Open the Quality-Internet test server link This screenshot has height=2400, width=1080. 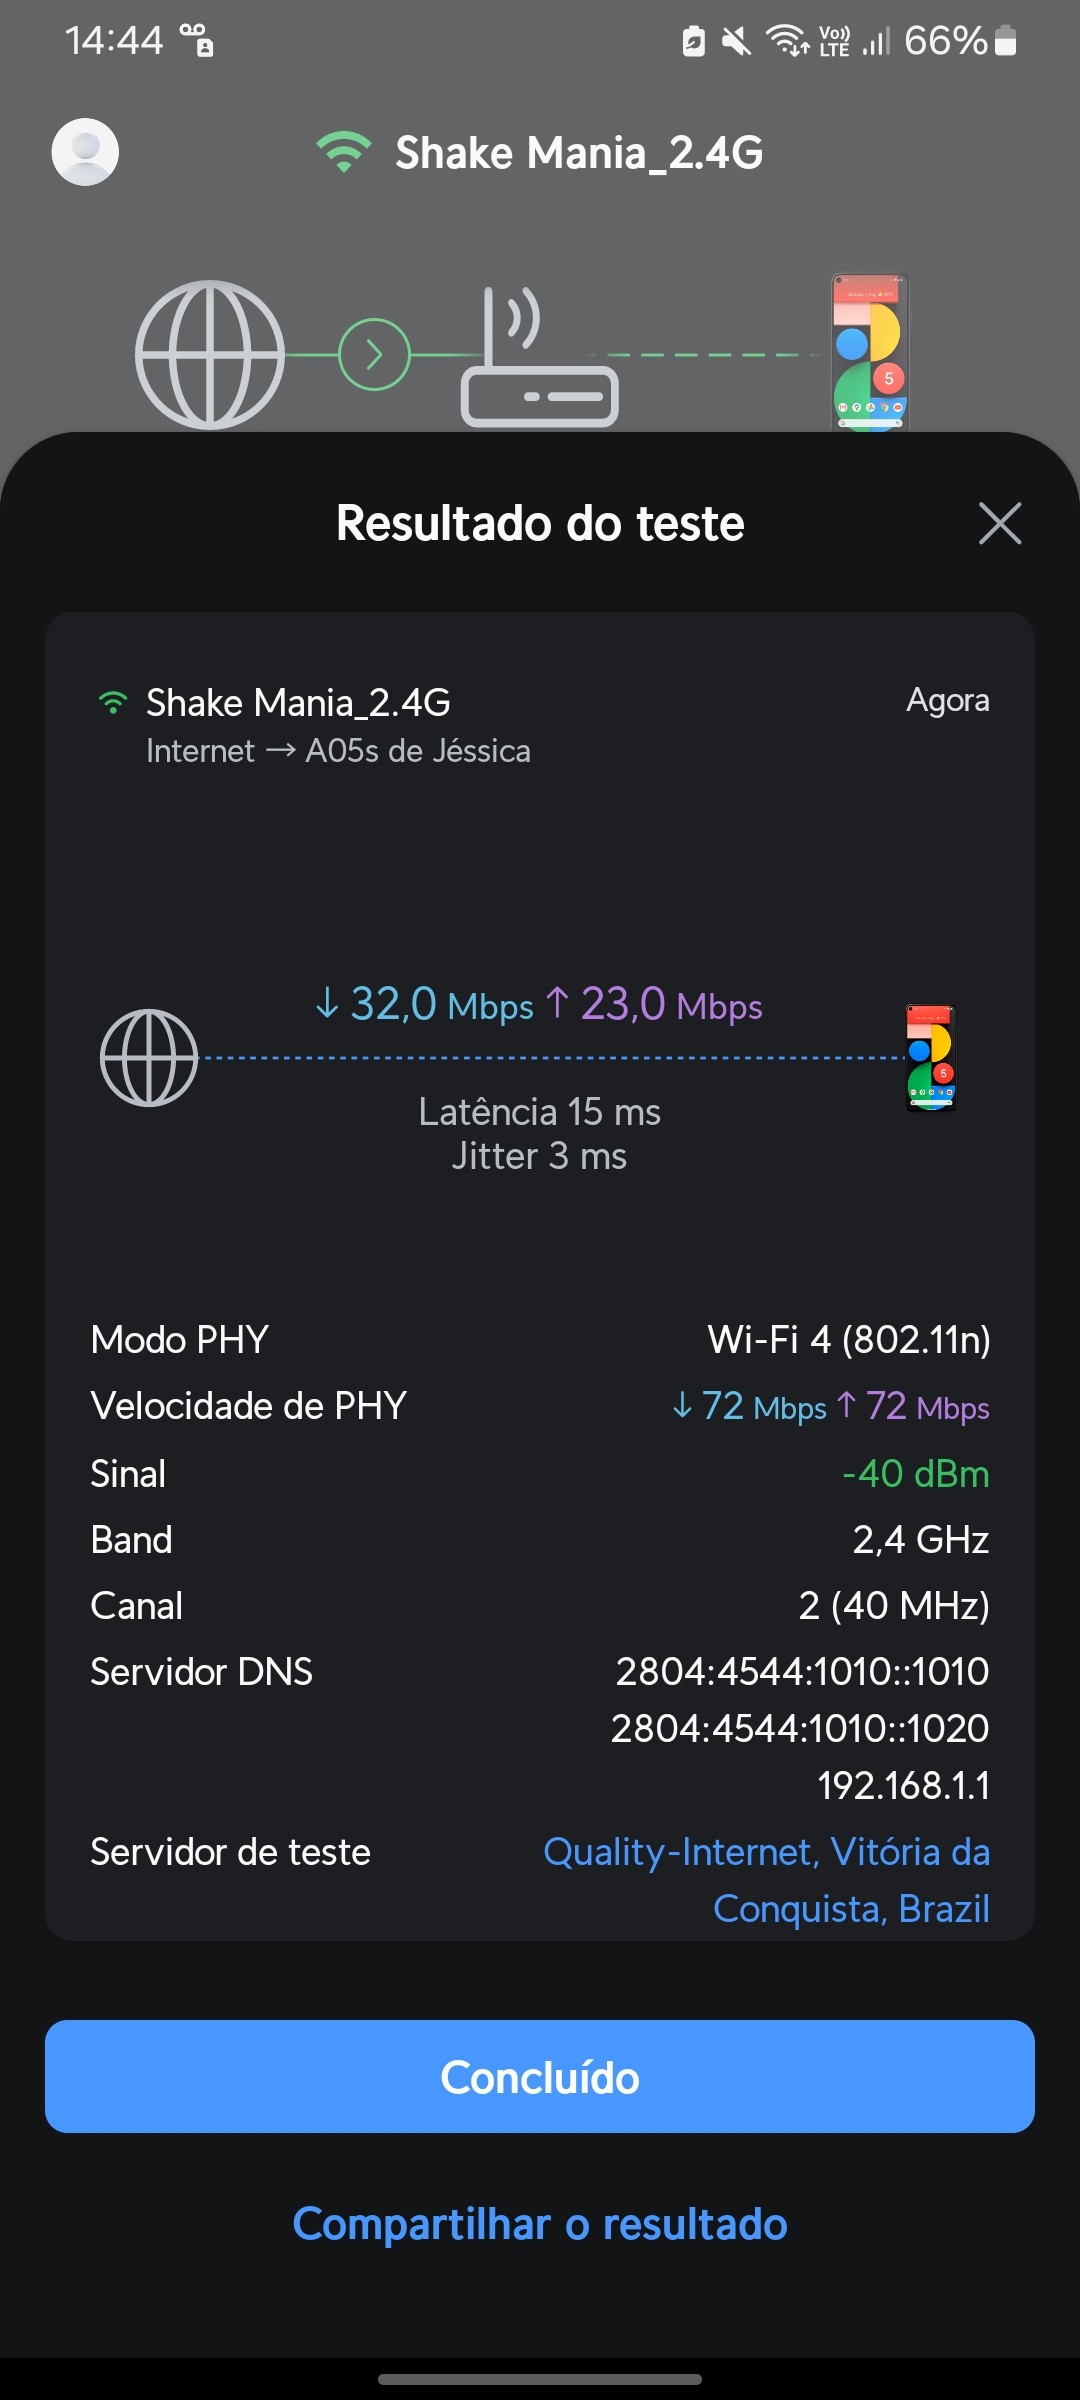coord(766,1880)
